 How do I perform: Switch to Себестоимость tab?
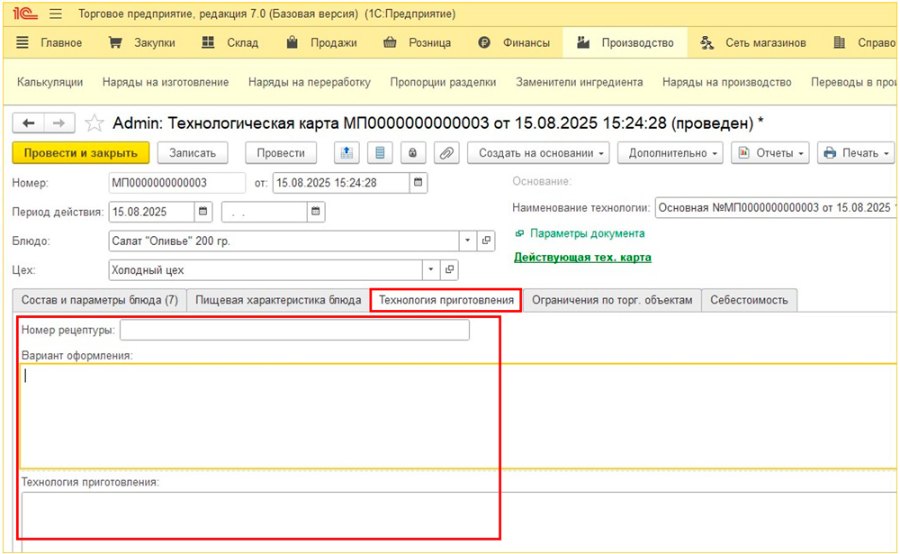pos(749,300)
